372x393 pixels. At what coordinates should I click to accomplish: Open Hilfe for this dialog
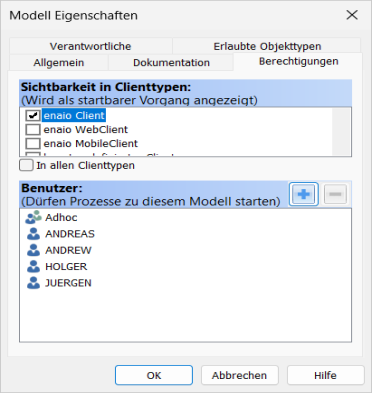click(x=325, y=375)
